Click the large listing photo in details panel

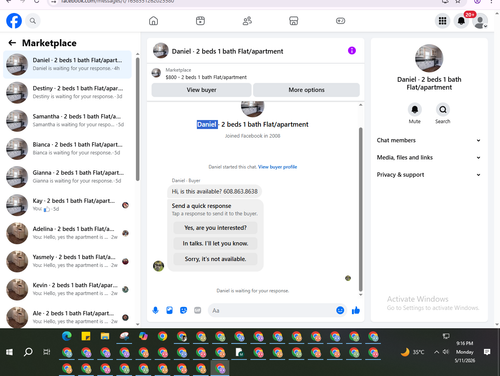point(429,58)
